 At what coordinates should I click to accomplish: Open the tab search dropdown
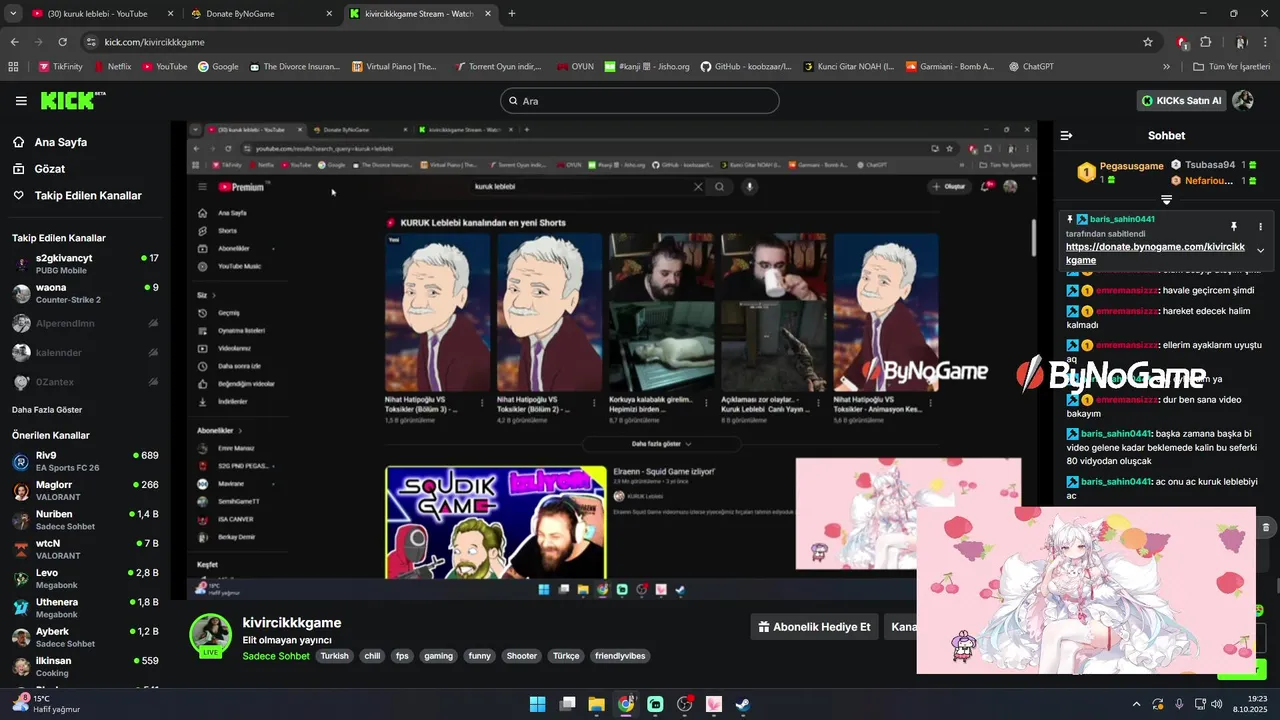13,14
